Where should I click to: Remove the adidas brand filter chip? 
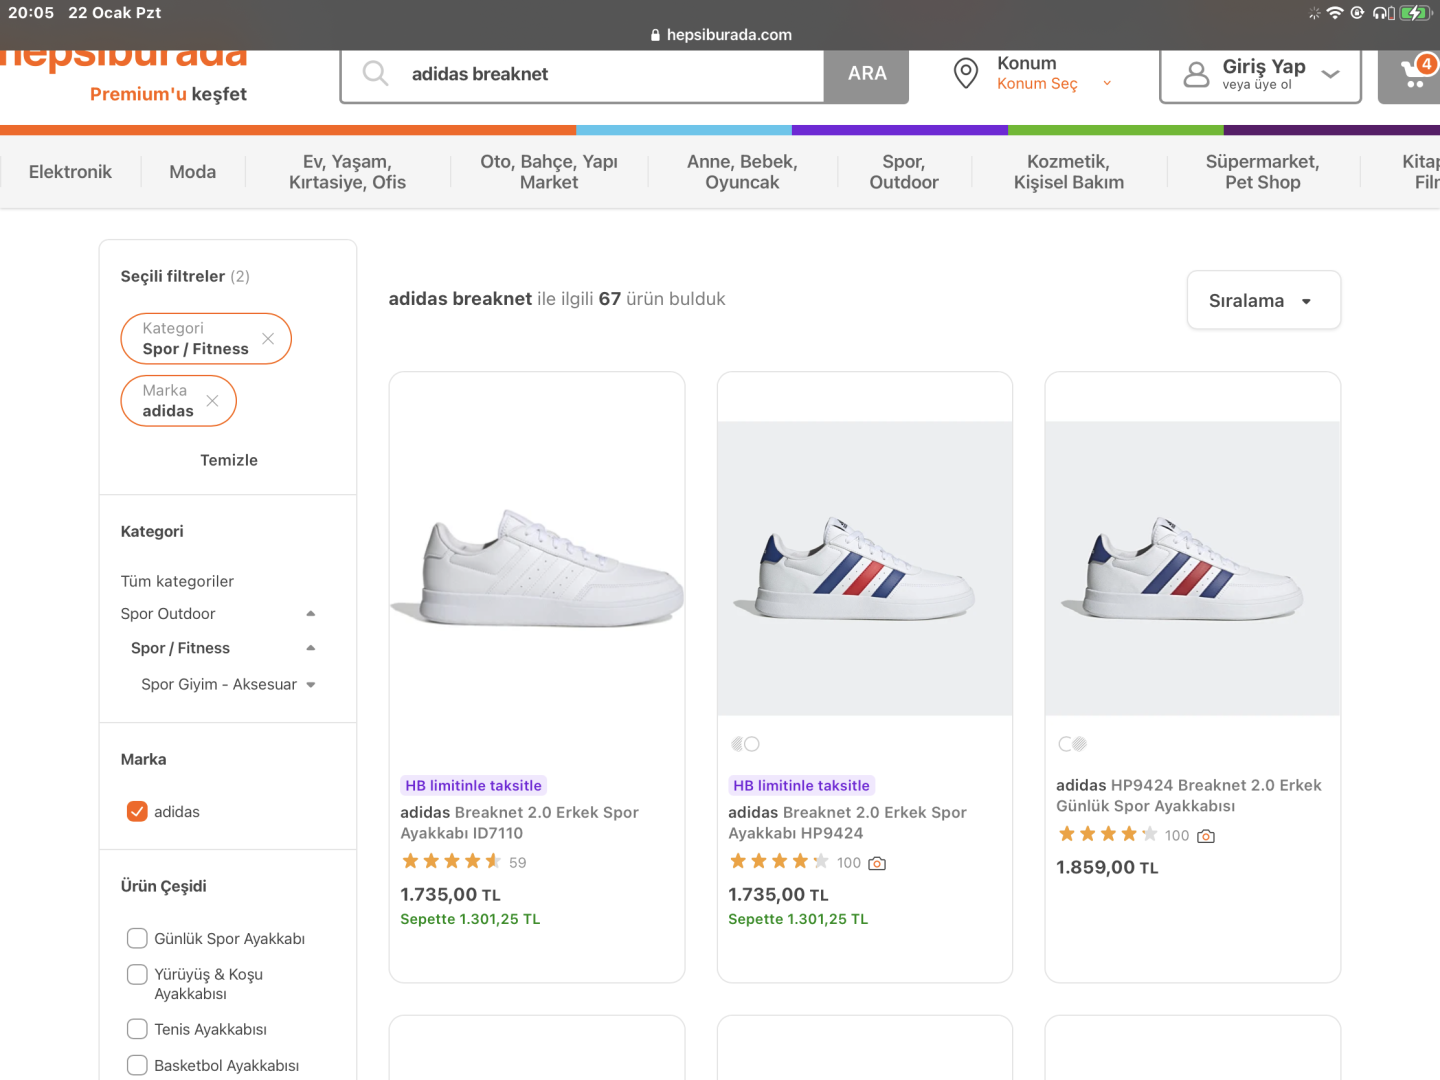pyautogui.click(x=212, y=401)
